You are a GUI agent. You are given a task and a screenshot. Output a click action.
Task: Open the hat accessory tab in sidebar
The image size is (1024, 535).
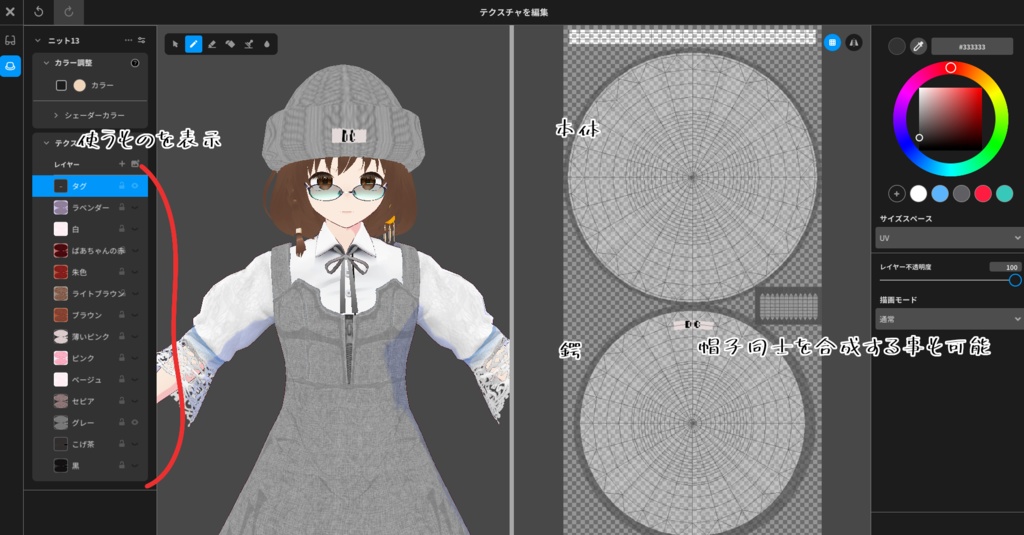tap(10, 66)
